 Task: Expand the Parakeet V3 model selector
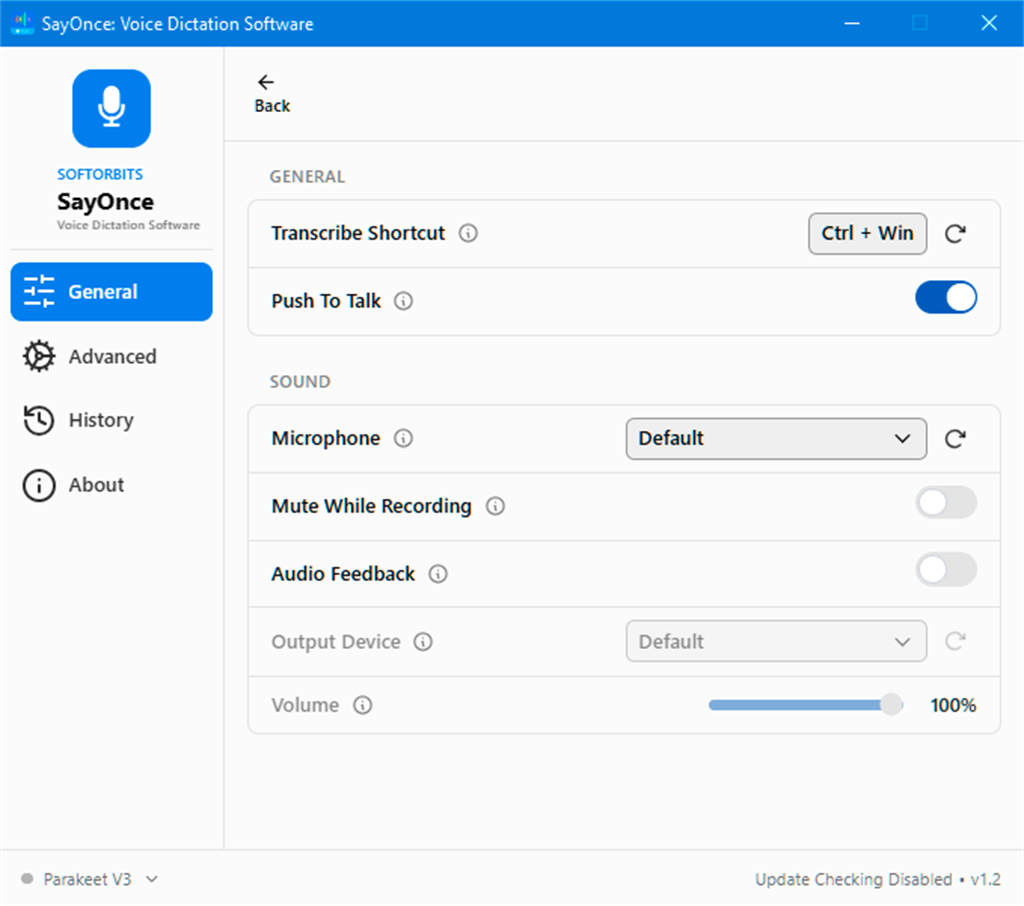(101, 879)
